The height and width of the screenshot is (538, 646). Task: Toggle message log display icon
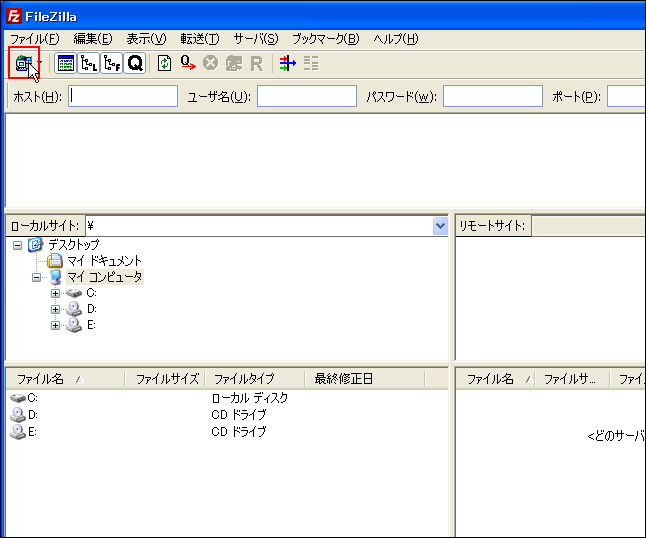pos(66,63)
